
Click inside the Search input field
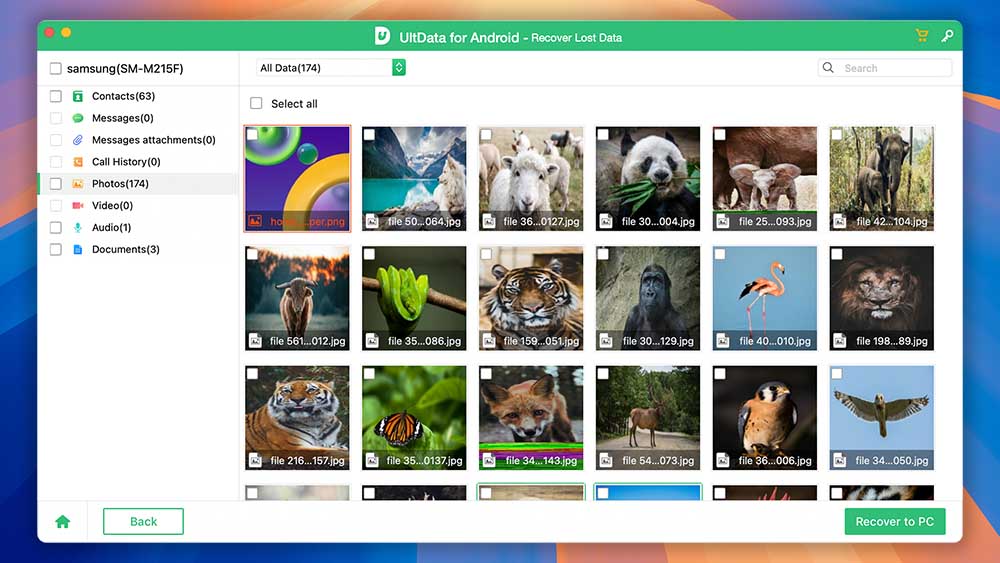coord(885,68)
